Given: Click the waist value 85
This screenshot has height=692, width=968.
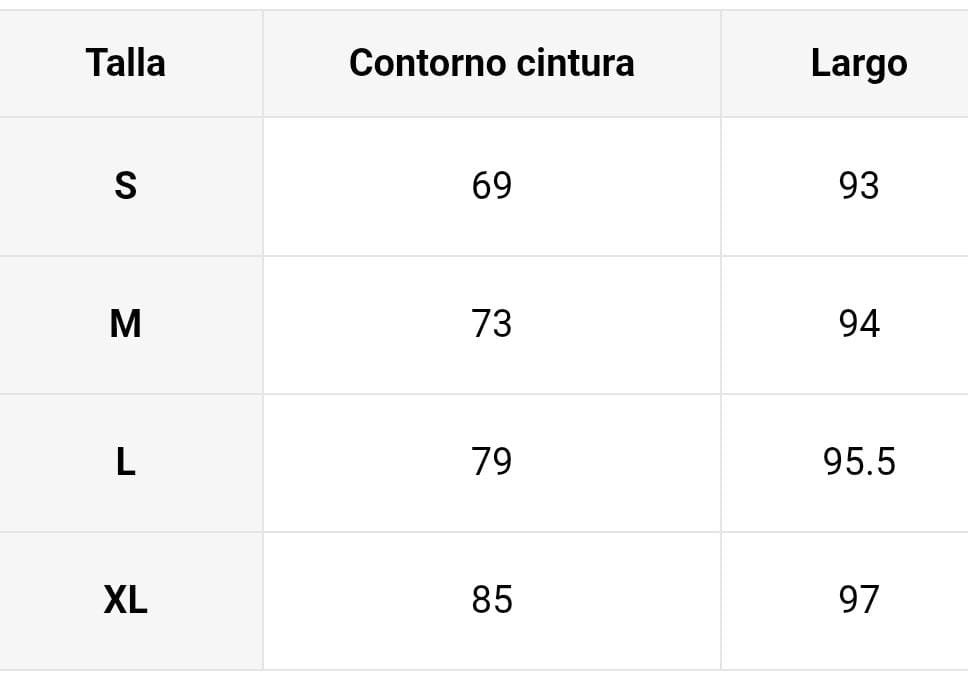Looking at the screenshot, I should click(x=491, y=600).
